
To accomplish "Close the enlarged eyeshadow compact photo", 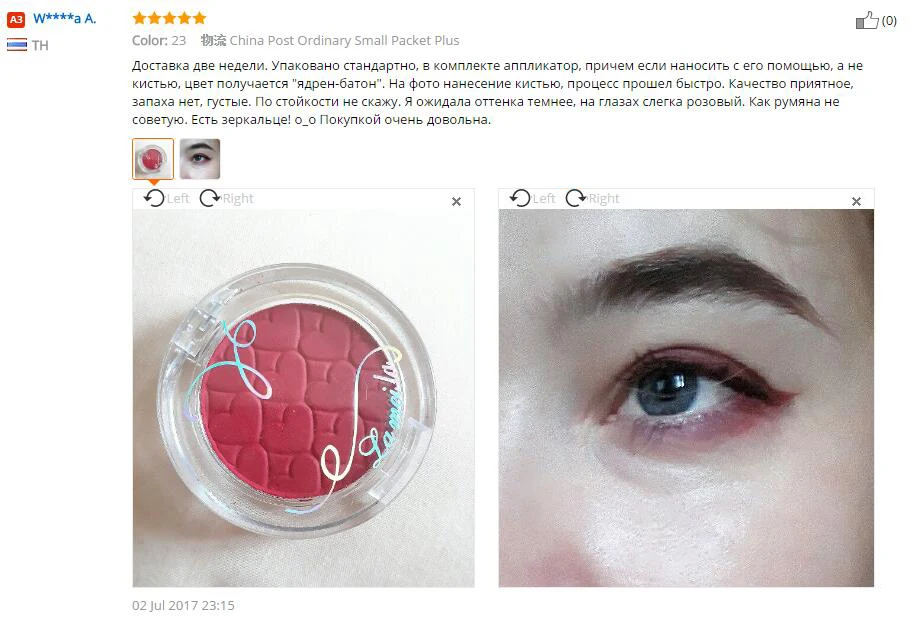I will tap(457, 202).
